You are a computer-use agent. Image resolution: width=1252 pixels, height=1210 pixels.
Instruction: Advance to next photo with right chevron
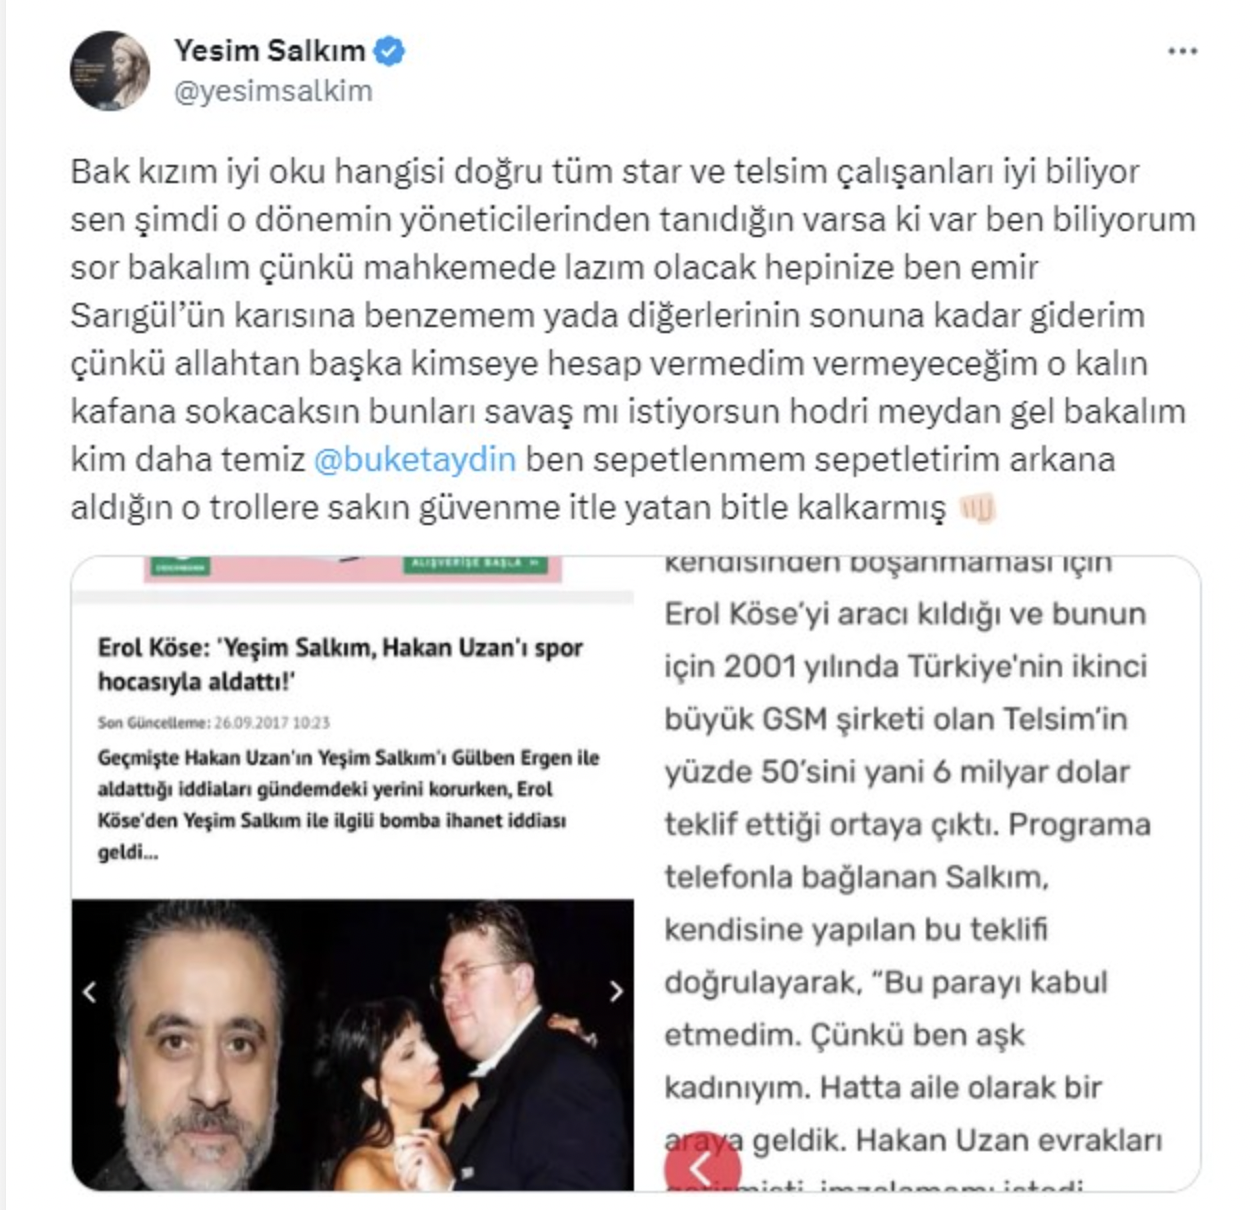[615, 991]
